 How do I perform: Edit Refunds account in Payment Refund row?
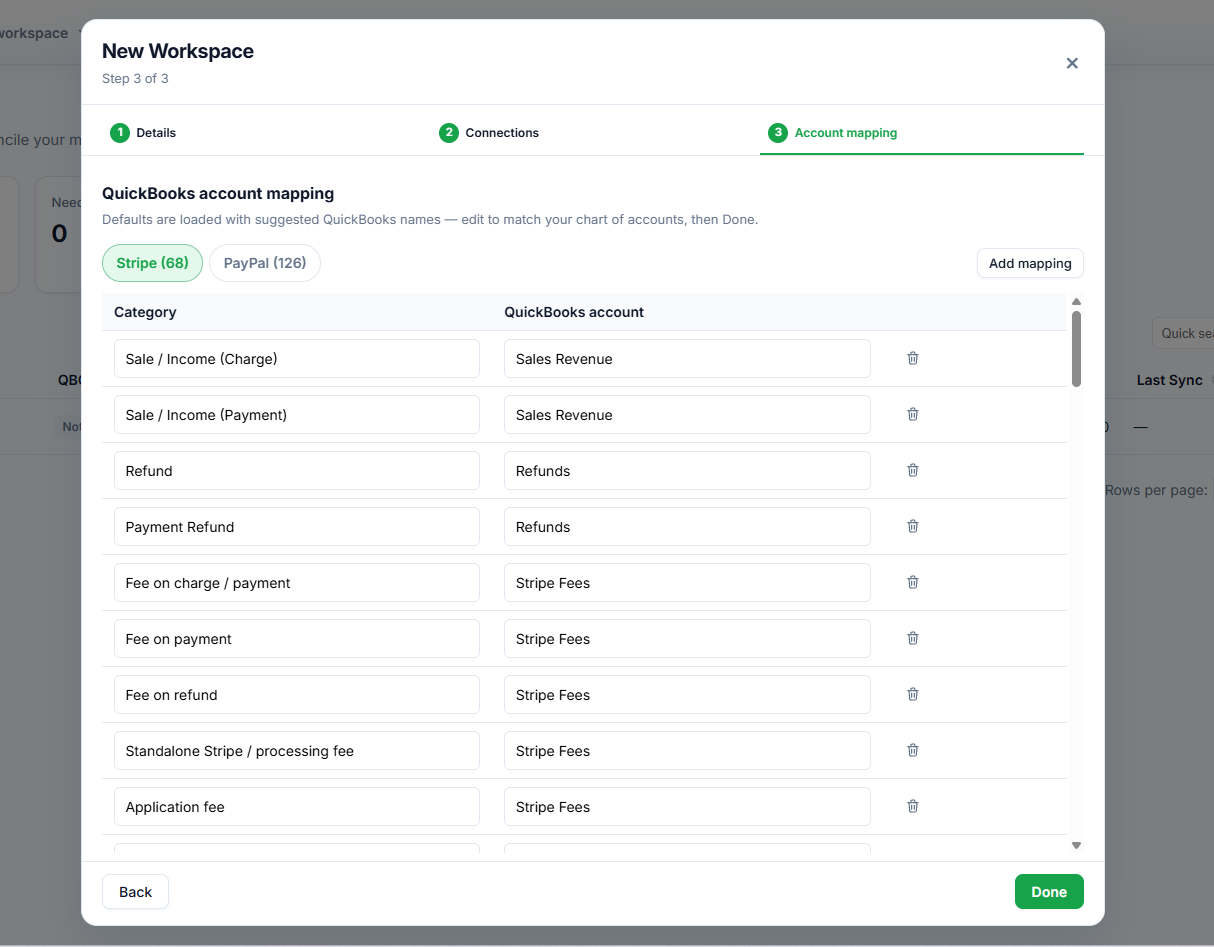(687, 527)
